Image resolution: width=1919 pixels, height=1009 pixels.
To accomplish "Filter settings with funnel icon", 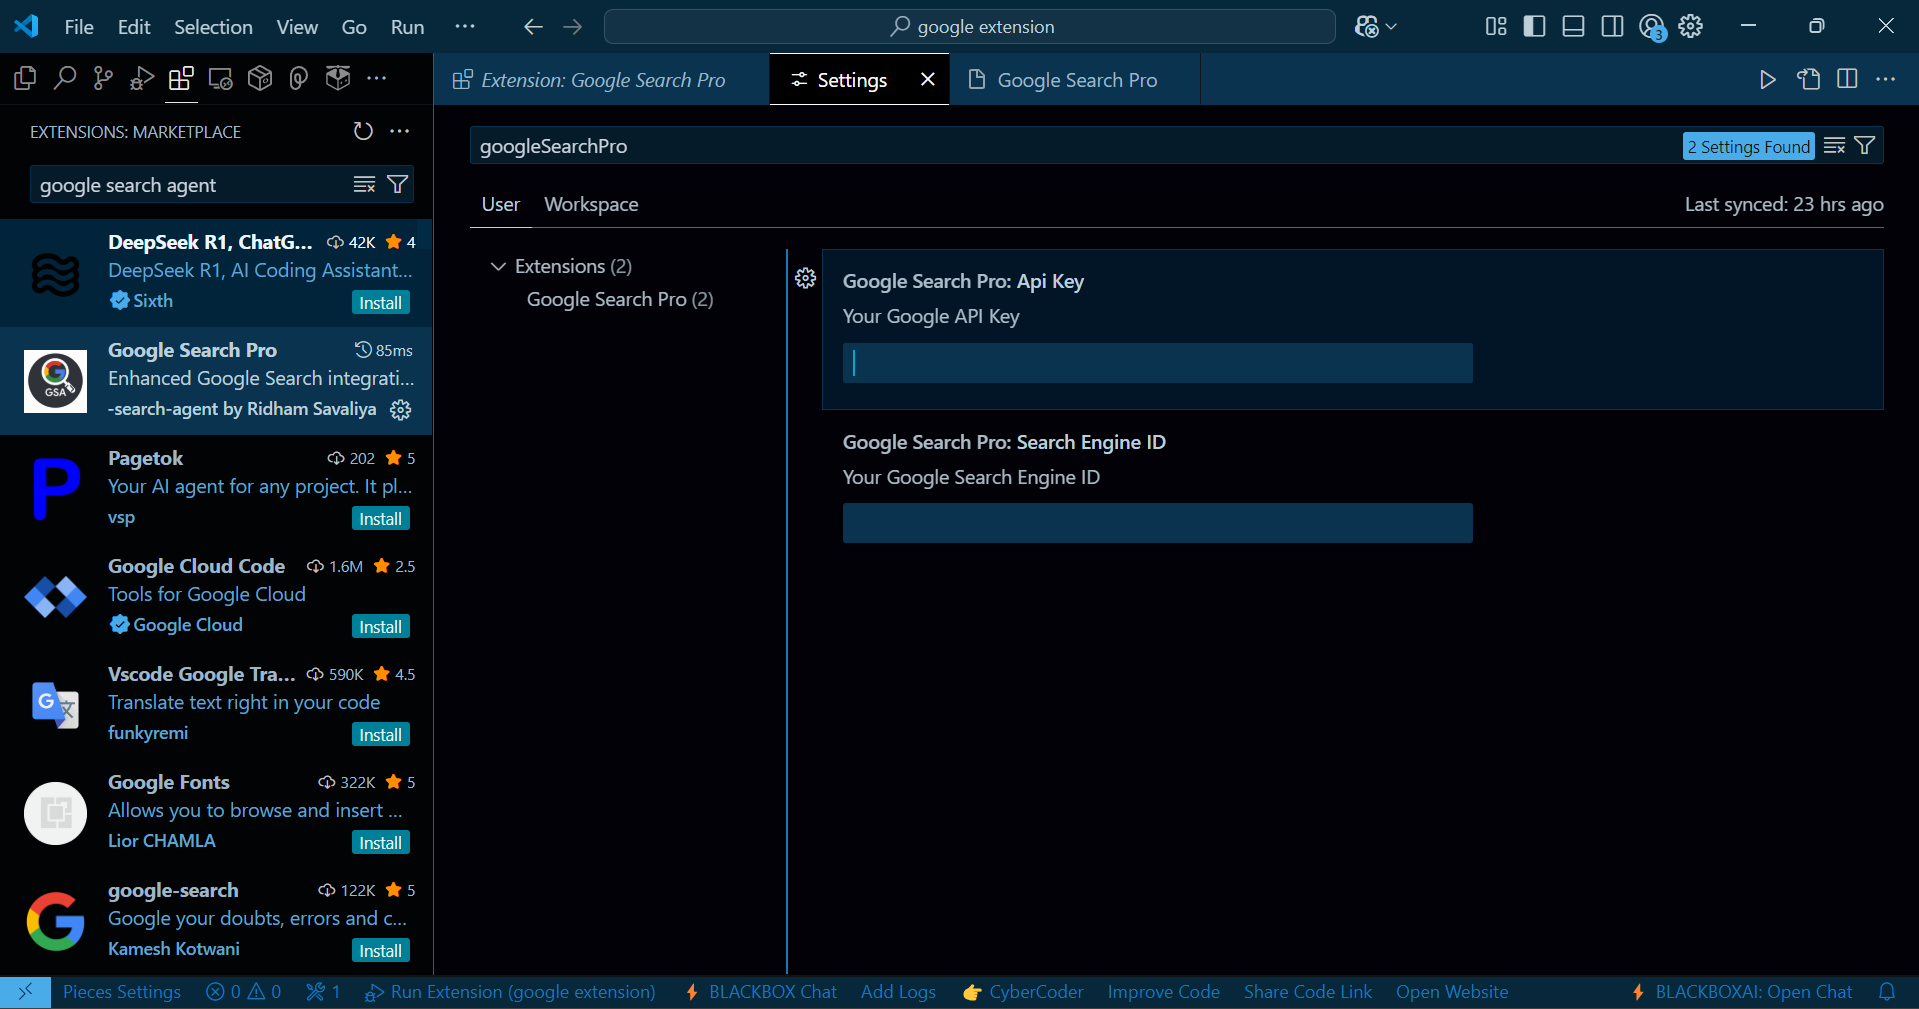I will [1865, 146].
